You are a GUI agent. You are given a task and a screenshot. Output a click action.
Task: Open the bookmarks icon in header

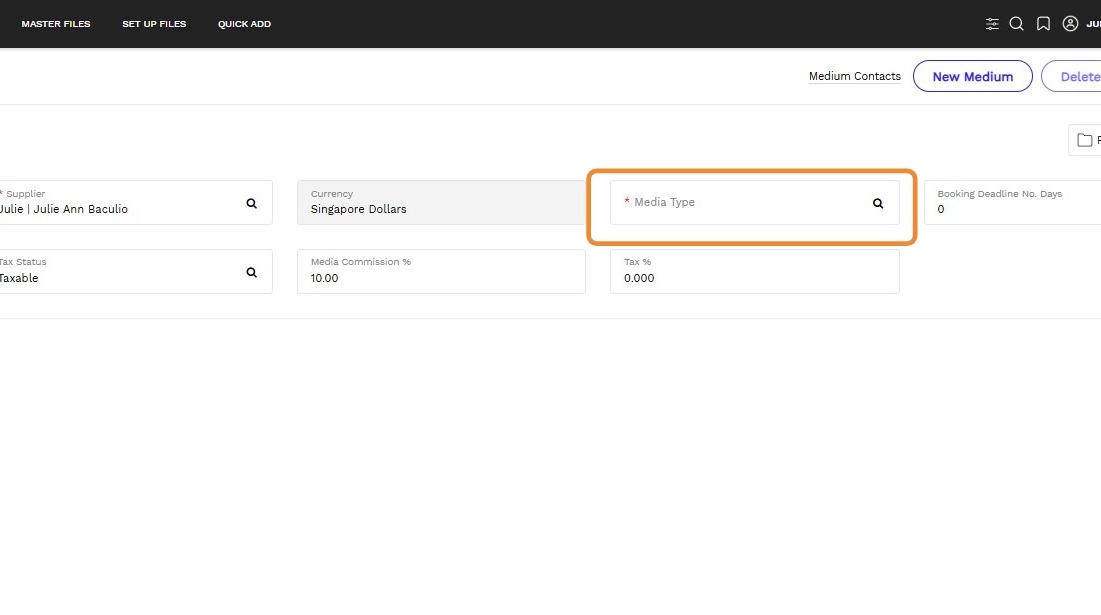(1043, 24)
